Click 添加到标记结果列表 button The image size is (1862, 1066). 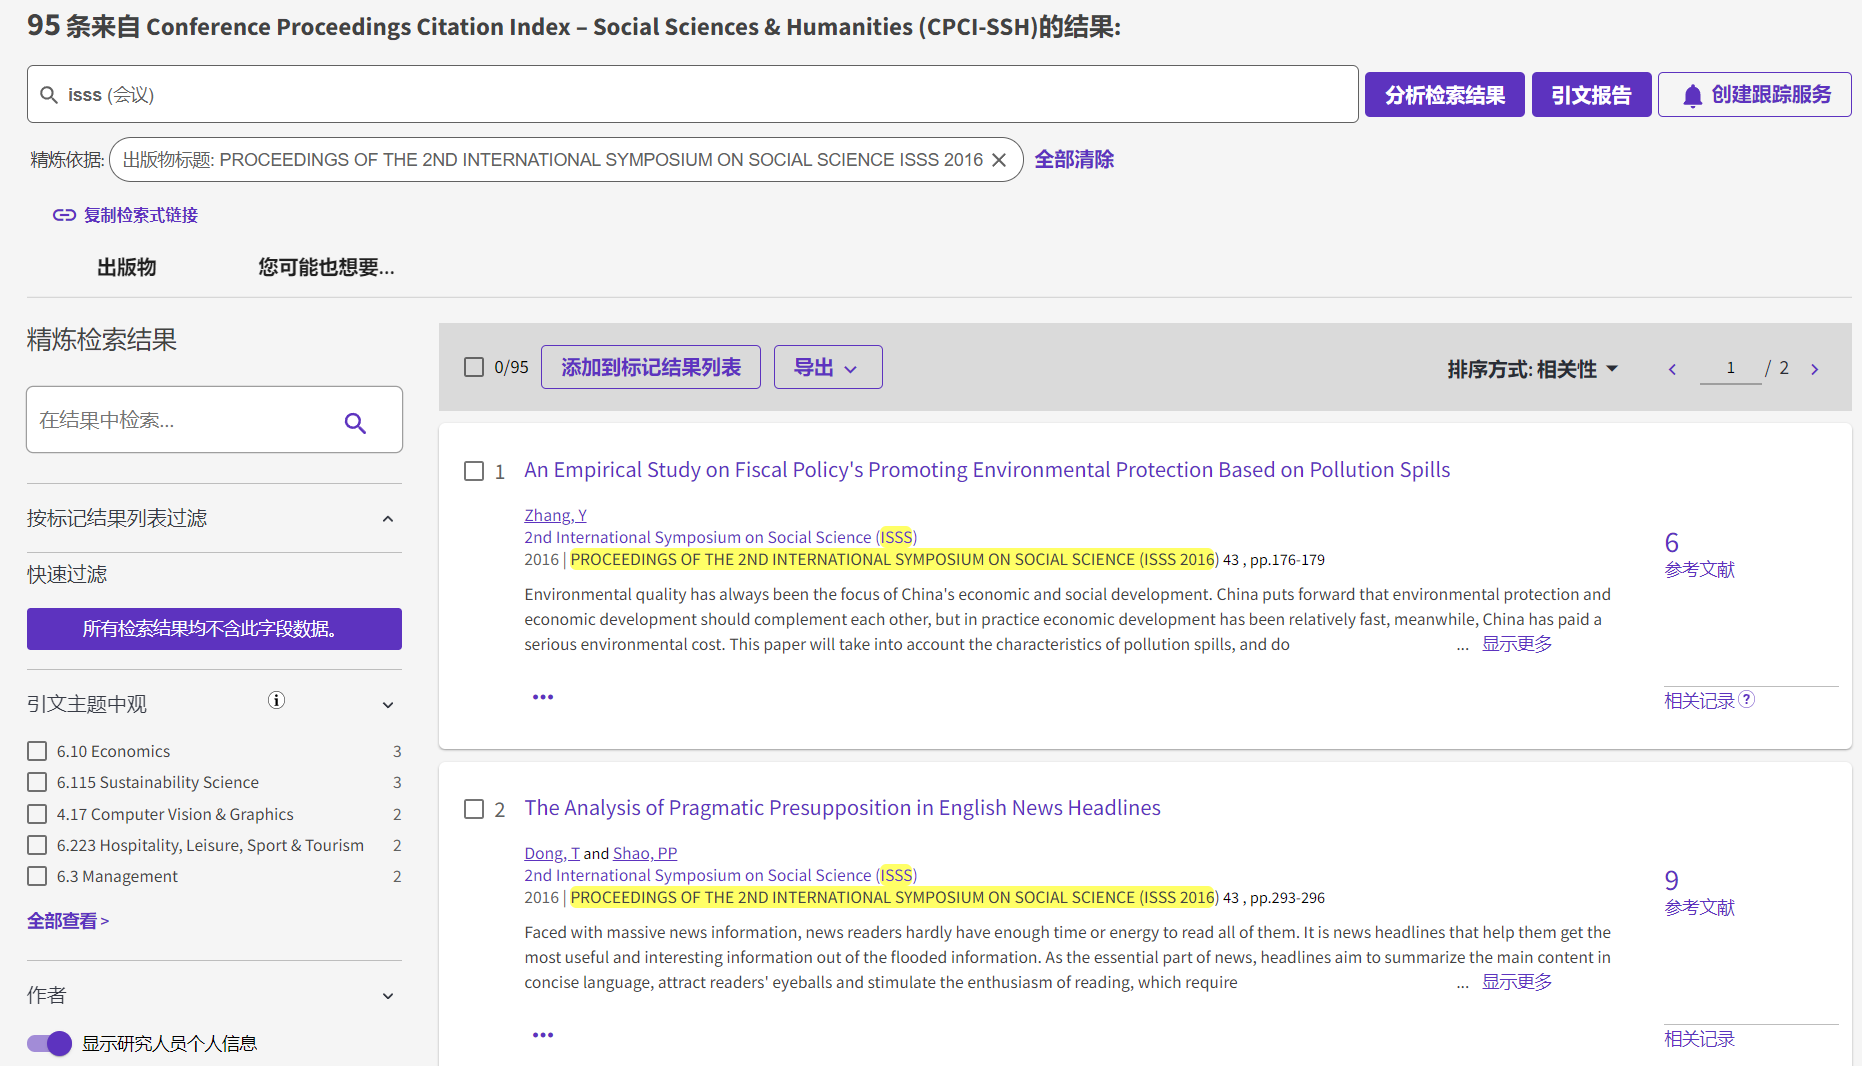651,367
